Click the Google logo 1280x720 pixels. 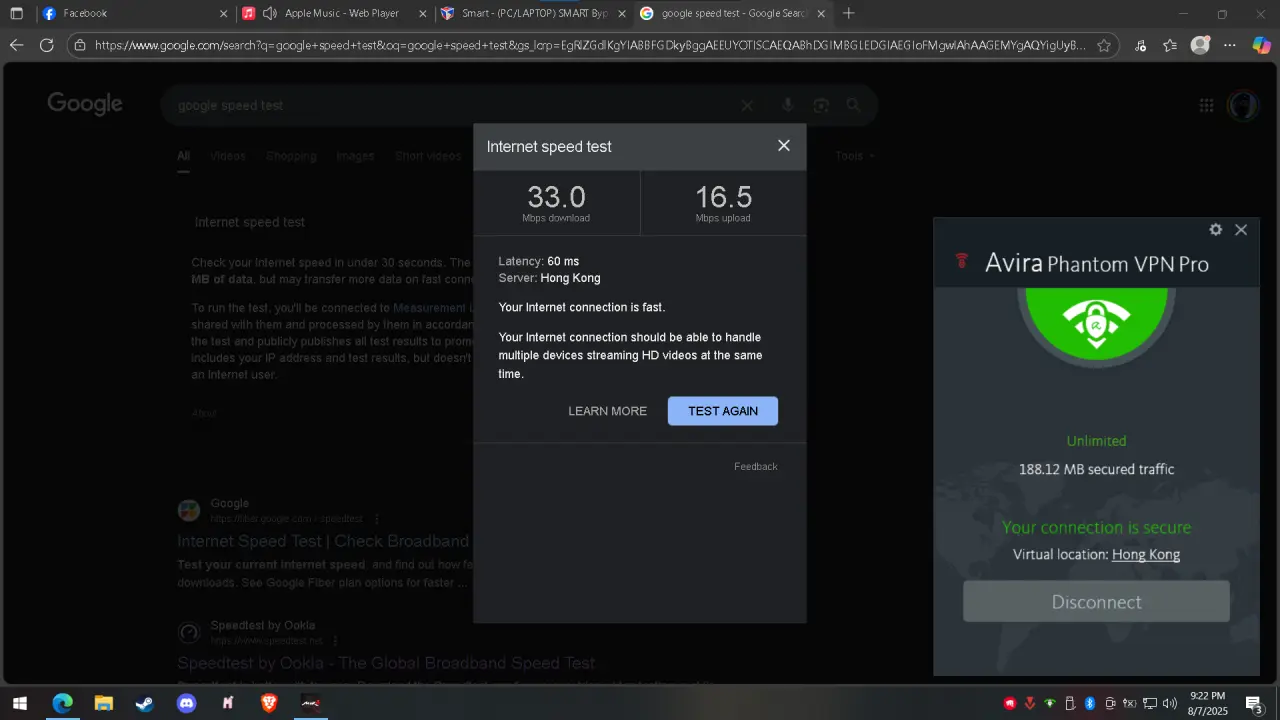click(85, 104)
